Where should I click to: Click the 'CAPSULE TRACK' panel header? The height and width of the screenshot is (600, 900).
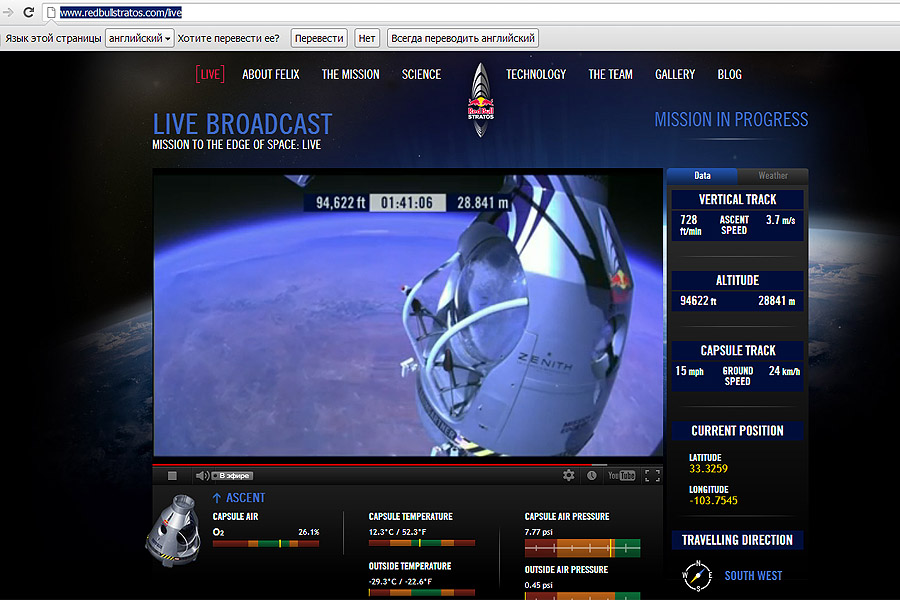click(x=738, y=350)
